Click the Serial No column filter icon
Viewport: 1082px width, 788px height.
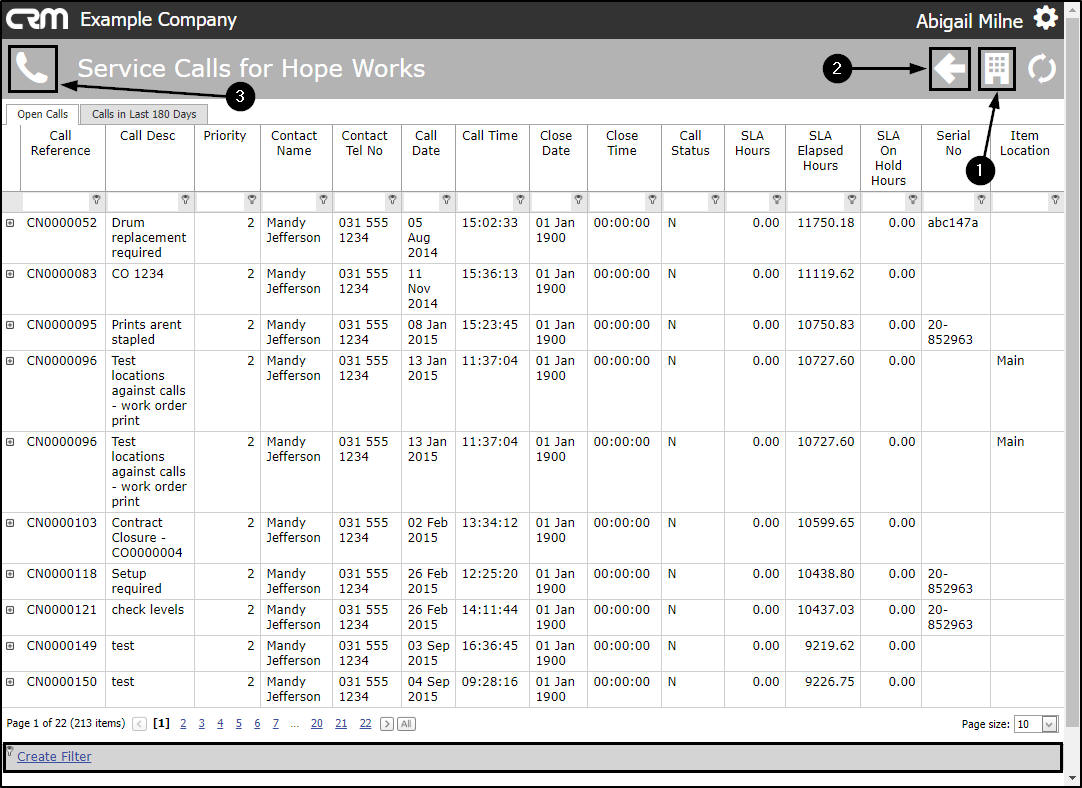coord(981,199)
